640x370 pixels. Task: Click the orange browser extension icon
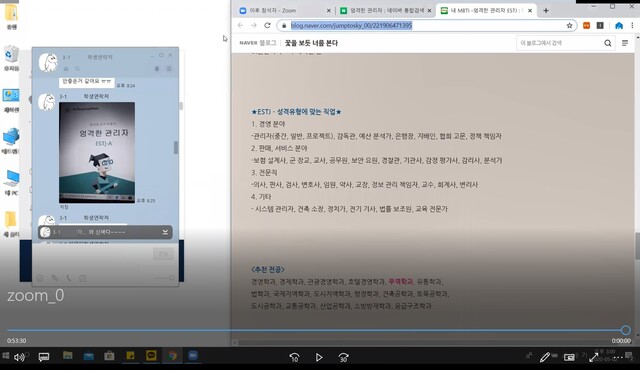(x=587, y=25)
